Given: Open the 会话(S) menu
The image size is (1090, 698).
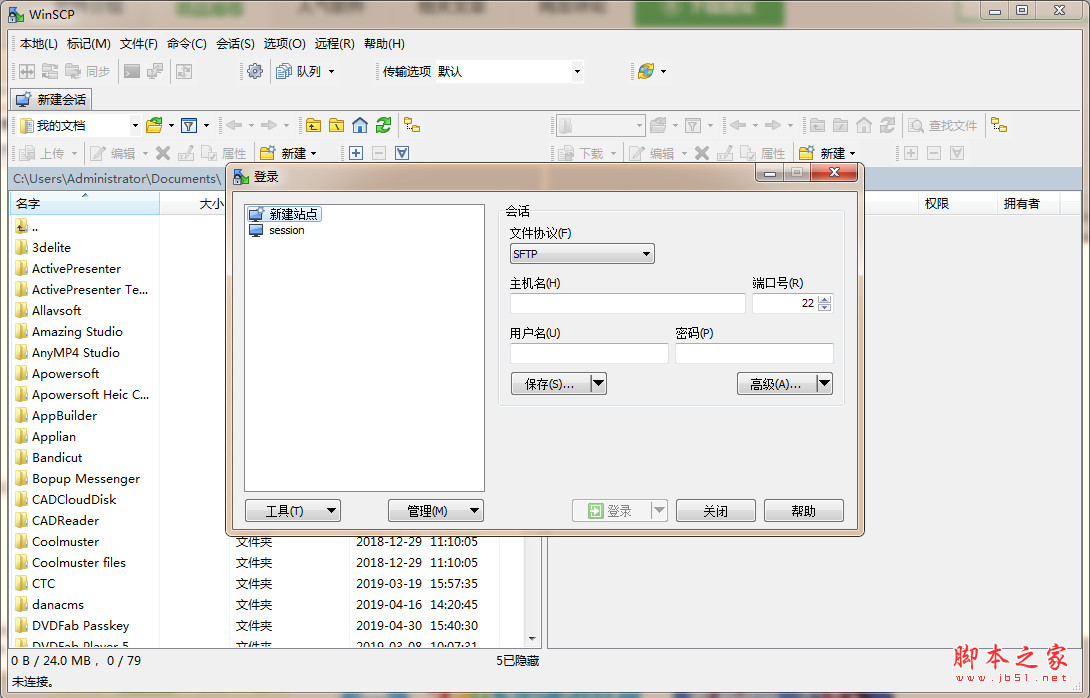Looking at the screenshot, I should coord(236,44).
